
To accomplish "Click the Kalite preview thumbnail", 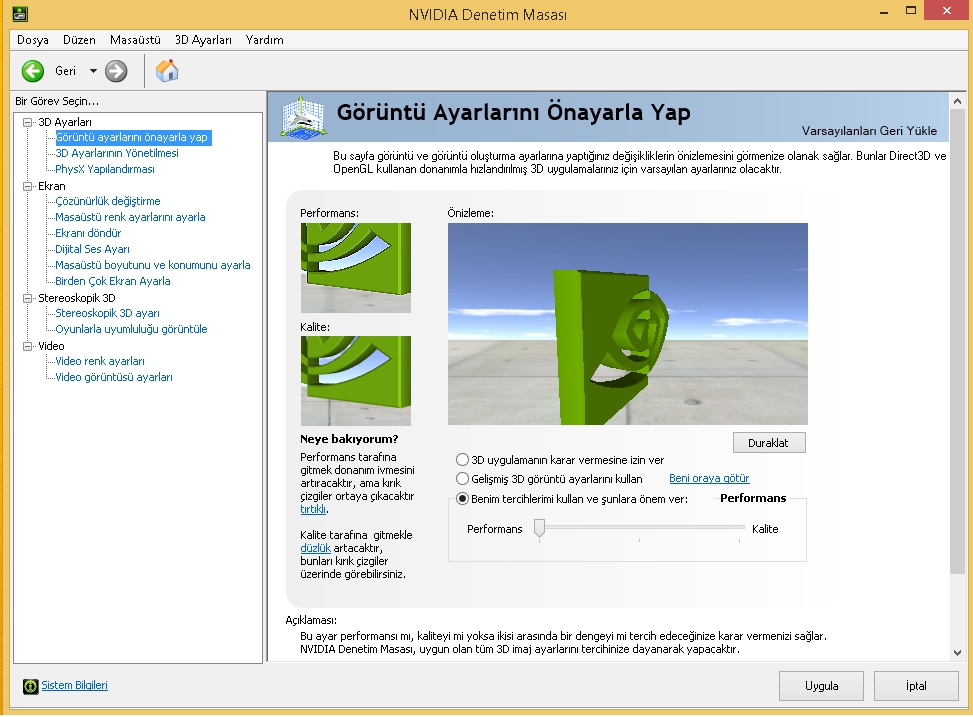I will pos(356,381).
